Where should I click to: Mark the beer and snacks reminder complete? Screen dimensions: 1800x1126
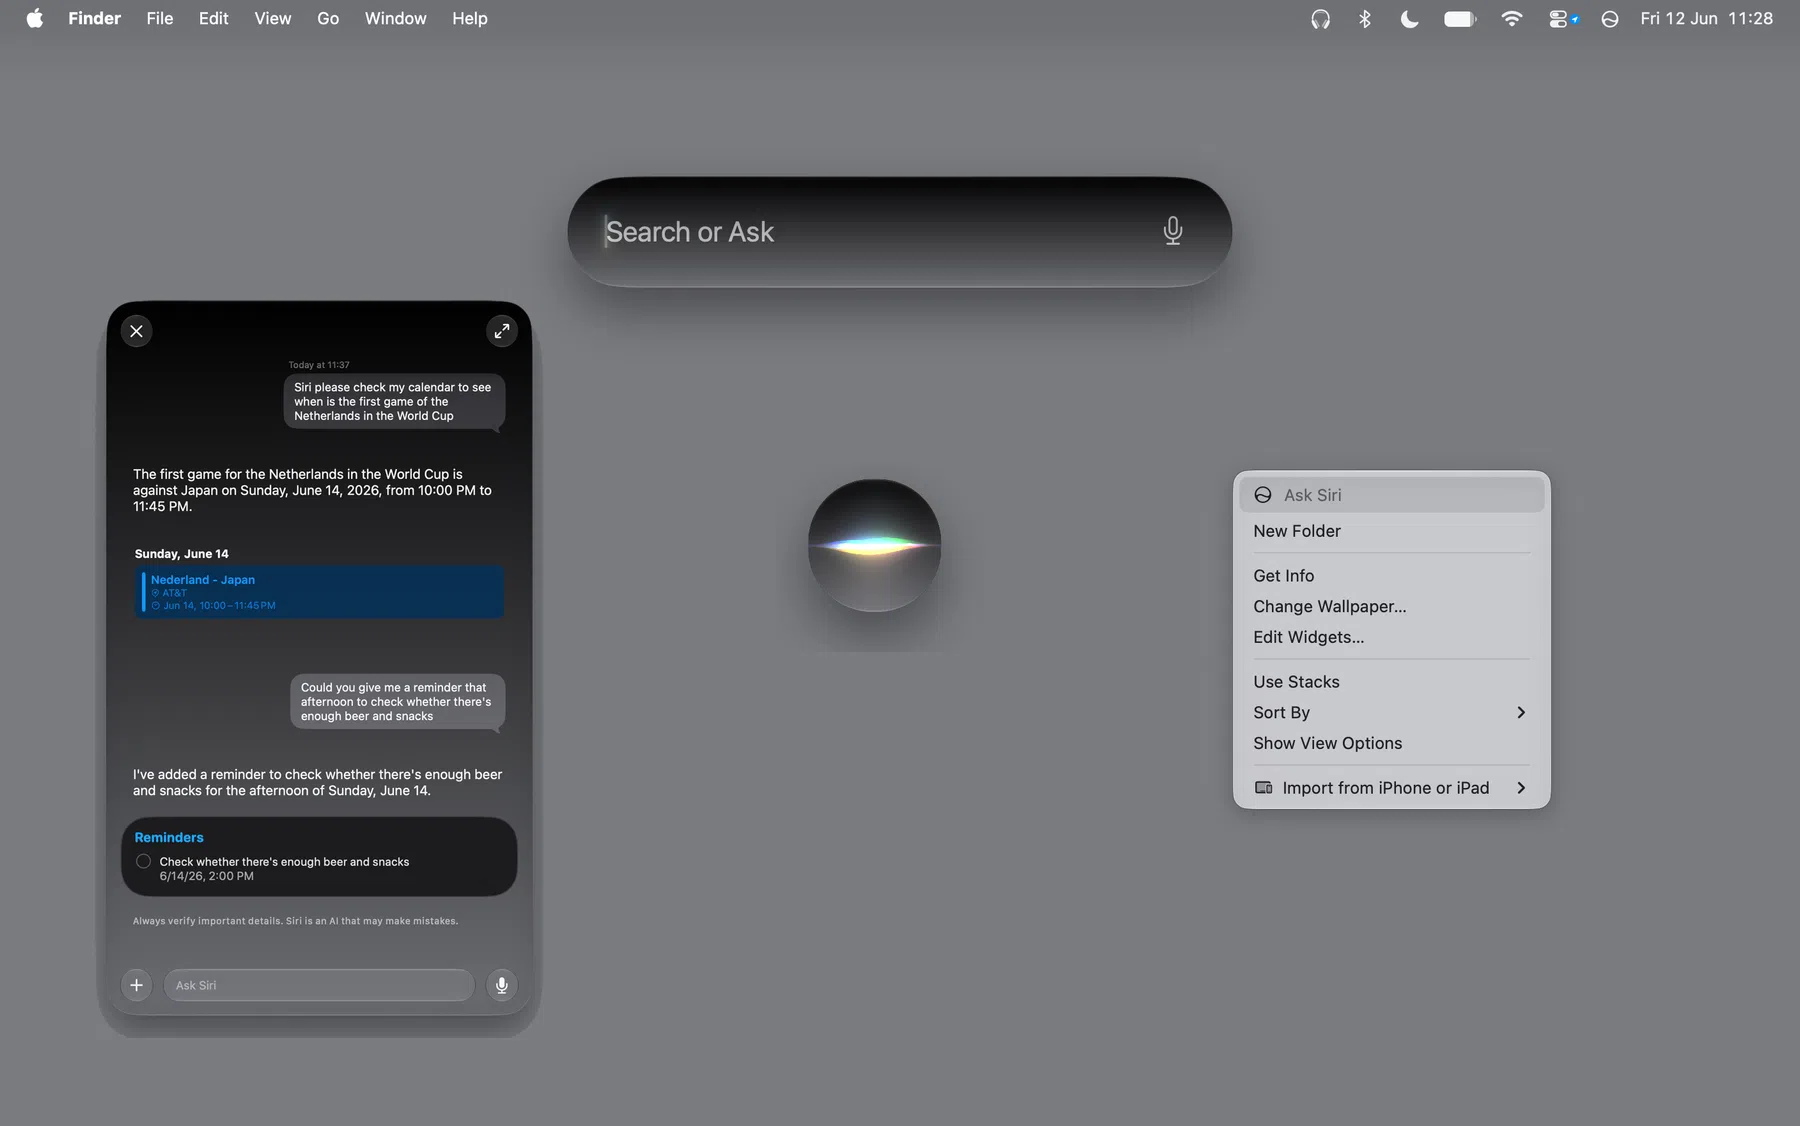(x=143, y=861)
